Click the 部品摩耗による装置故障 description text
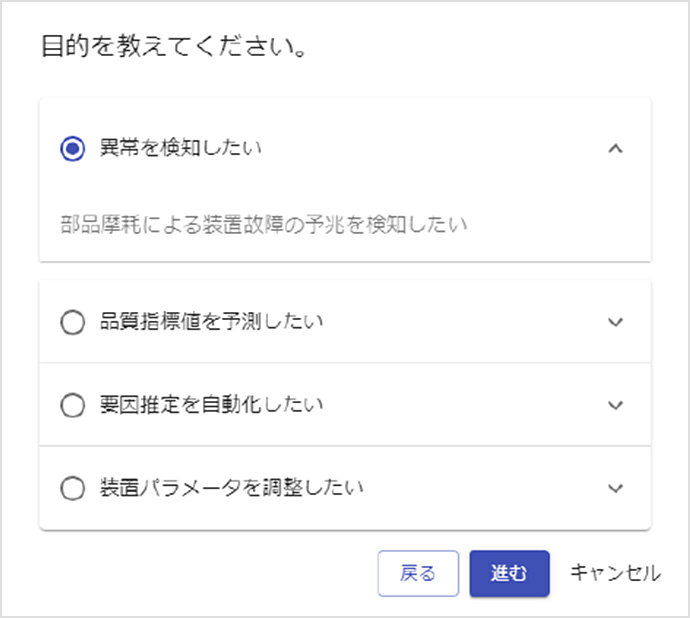690x618 pixels. tap(264, 225)
